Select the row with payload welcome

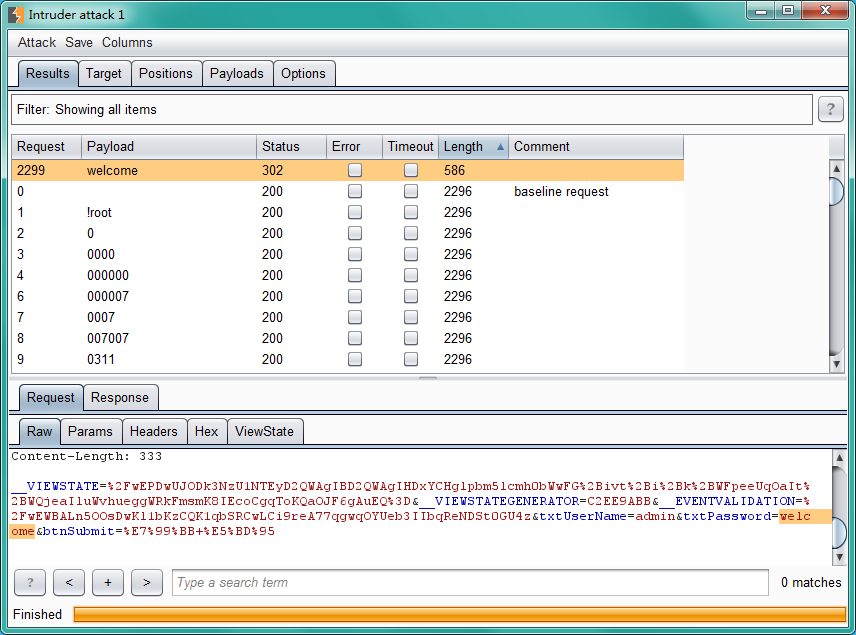(x=347, y=170)
